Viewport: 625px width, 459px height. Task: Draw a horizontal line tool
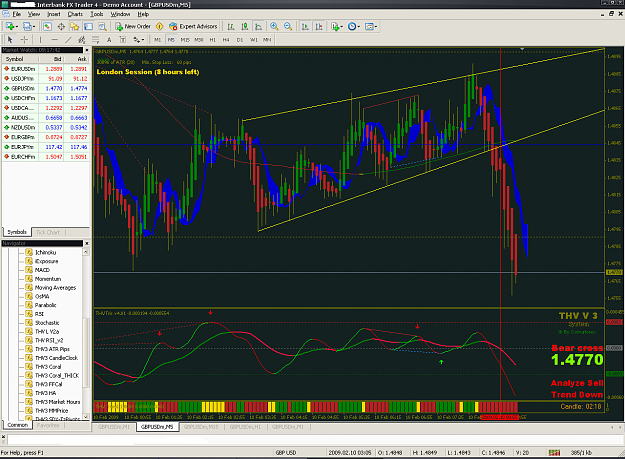[55, 39]
